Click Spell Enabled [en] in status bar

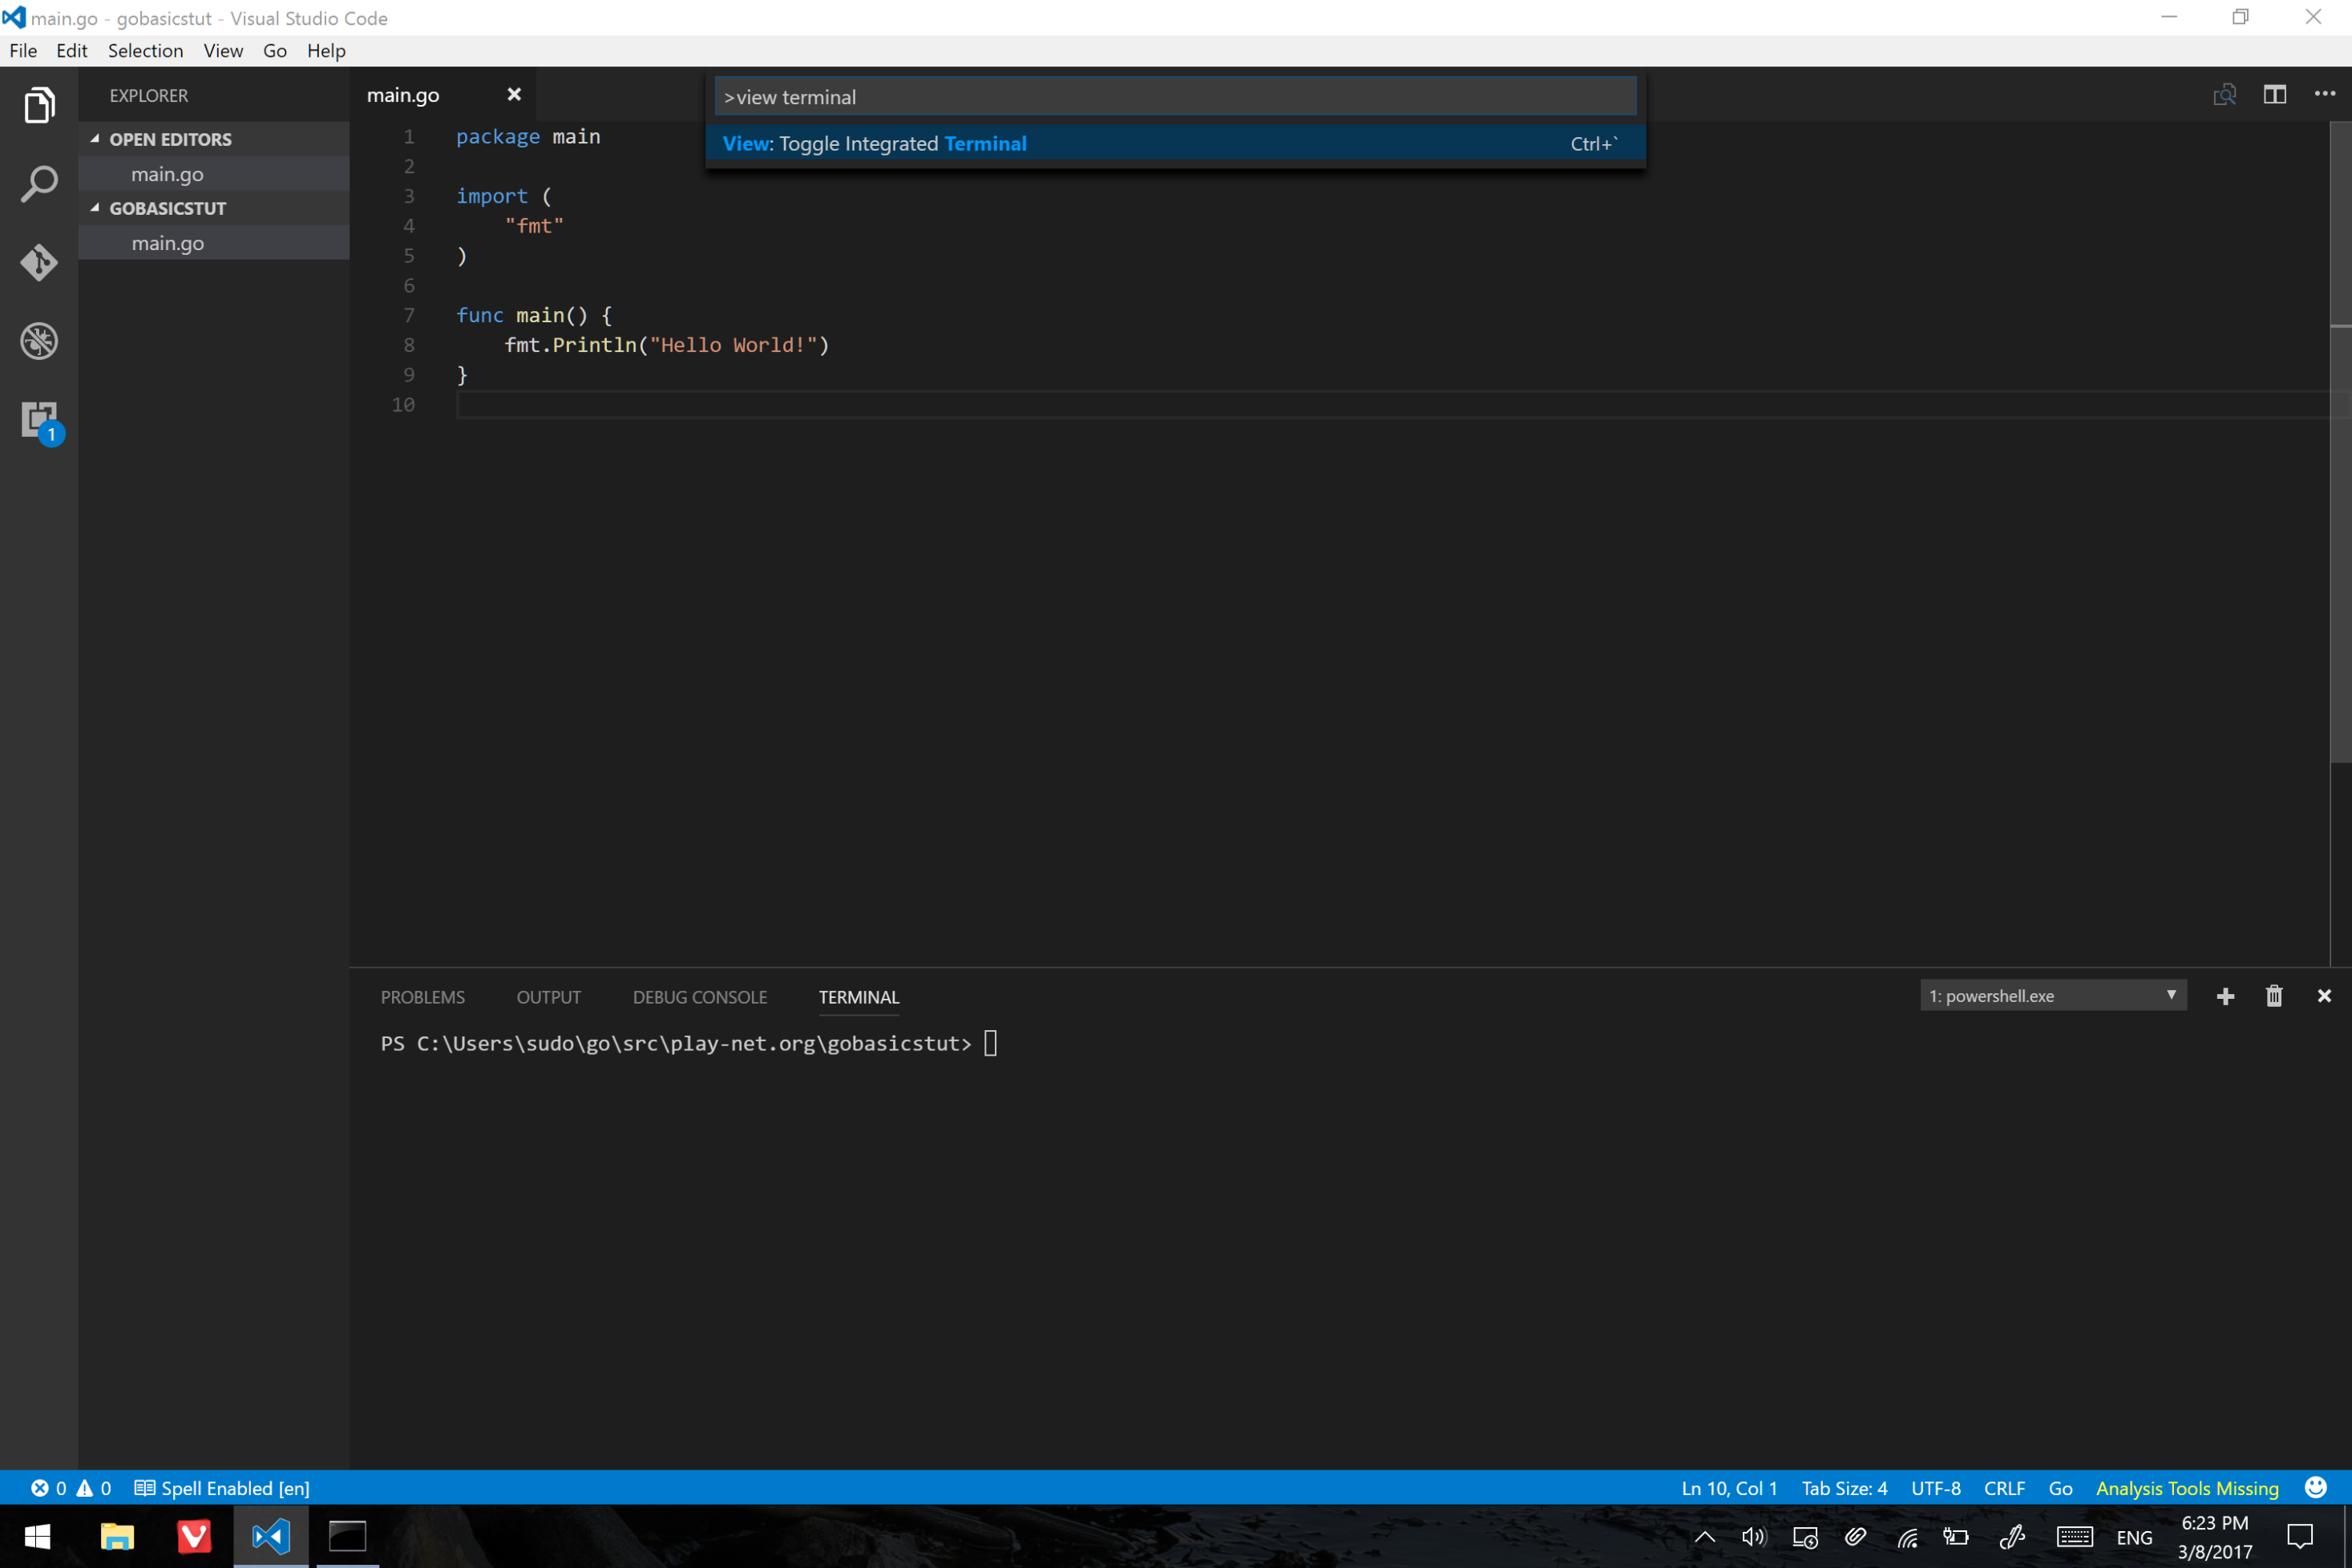click(222, 1488)
